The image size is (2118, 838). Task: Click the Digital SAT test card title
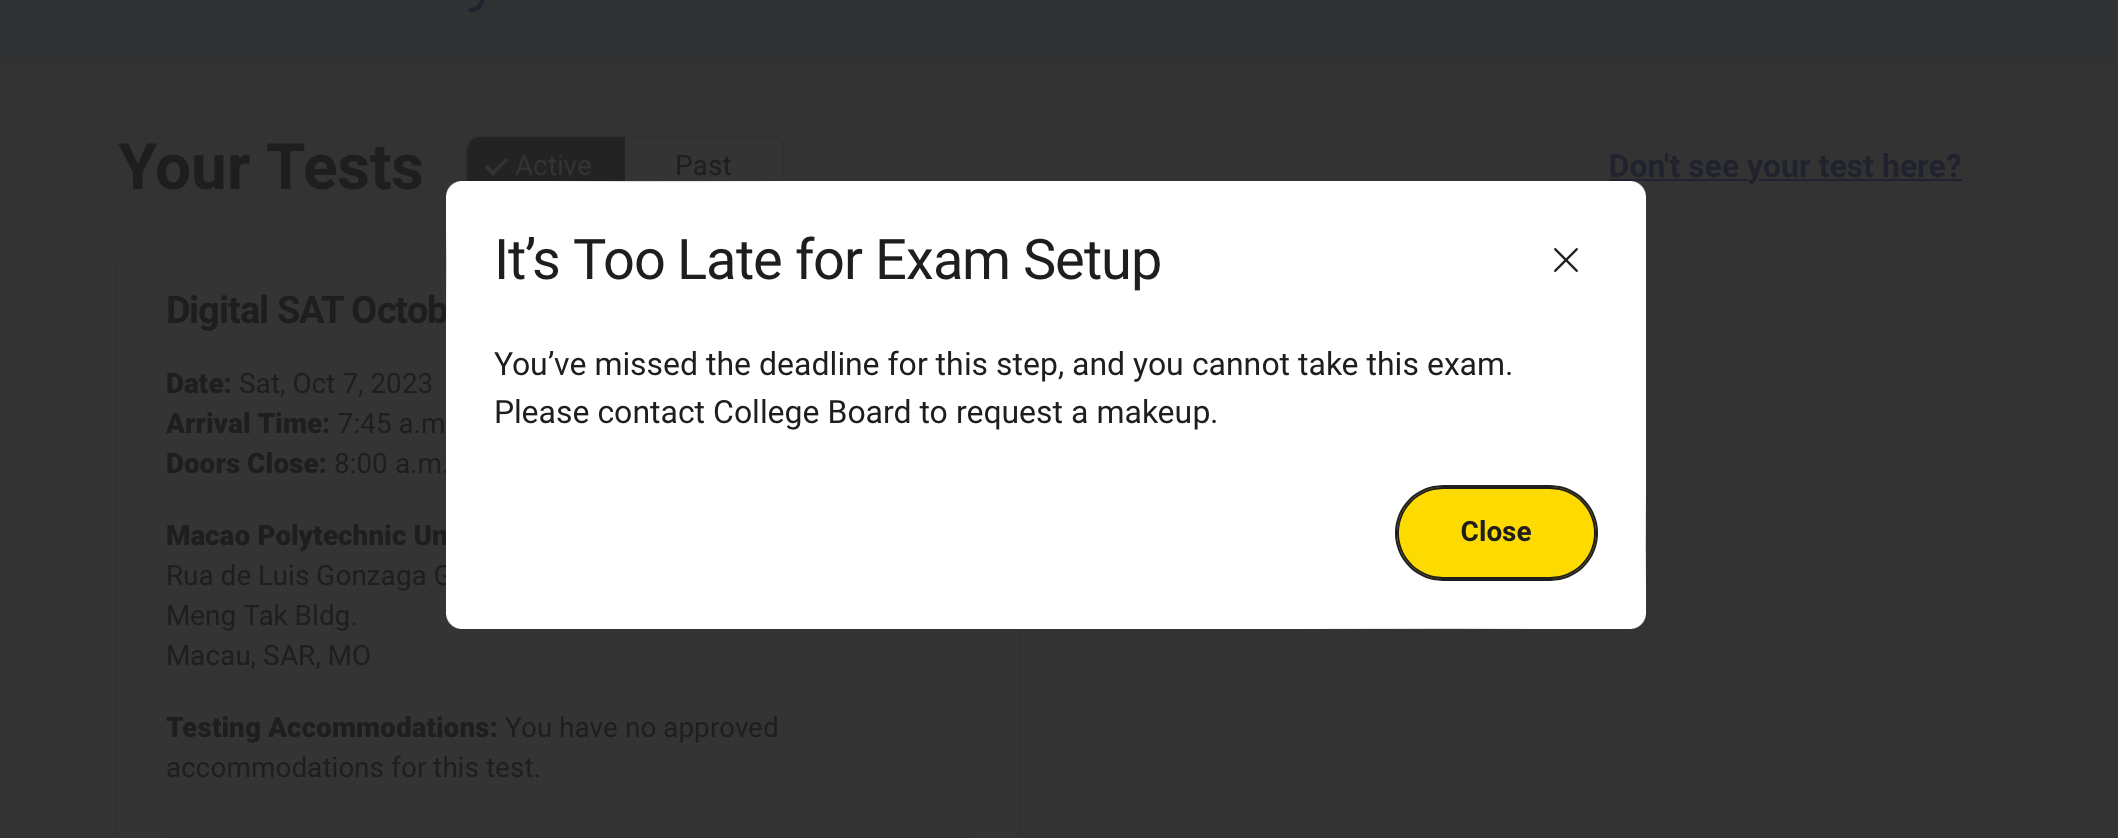(305, 310)
